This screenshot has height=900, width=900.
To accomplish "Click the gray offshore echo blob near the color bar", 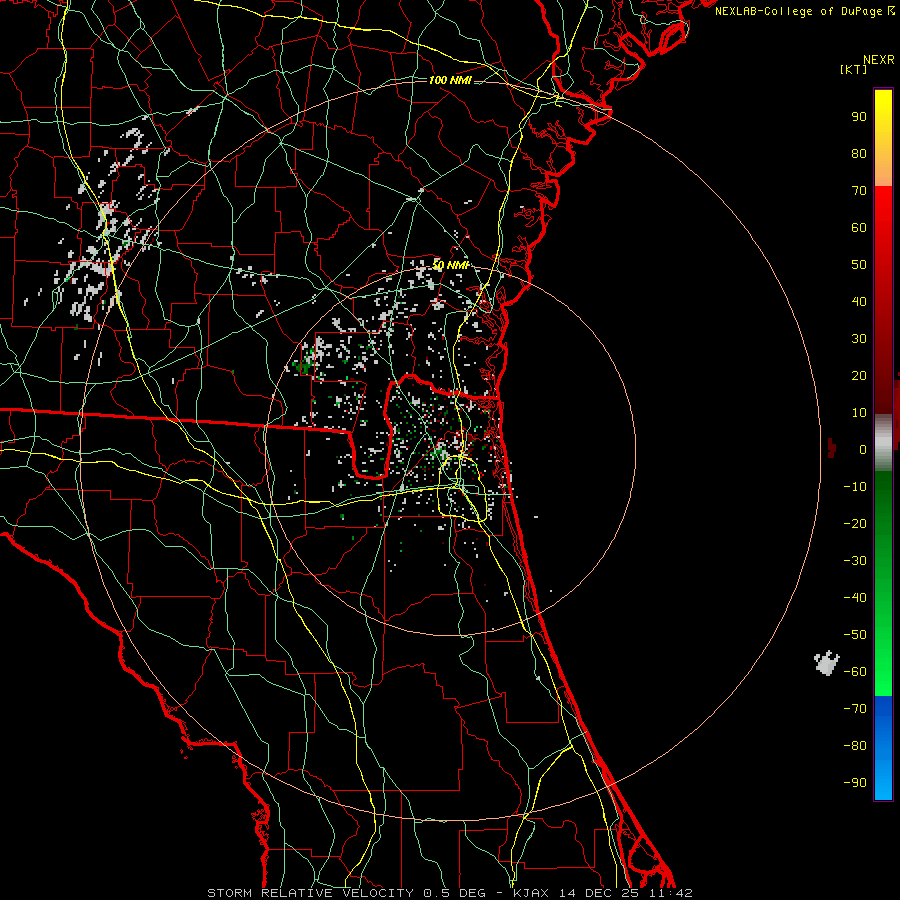I will 827,663.
